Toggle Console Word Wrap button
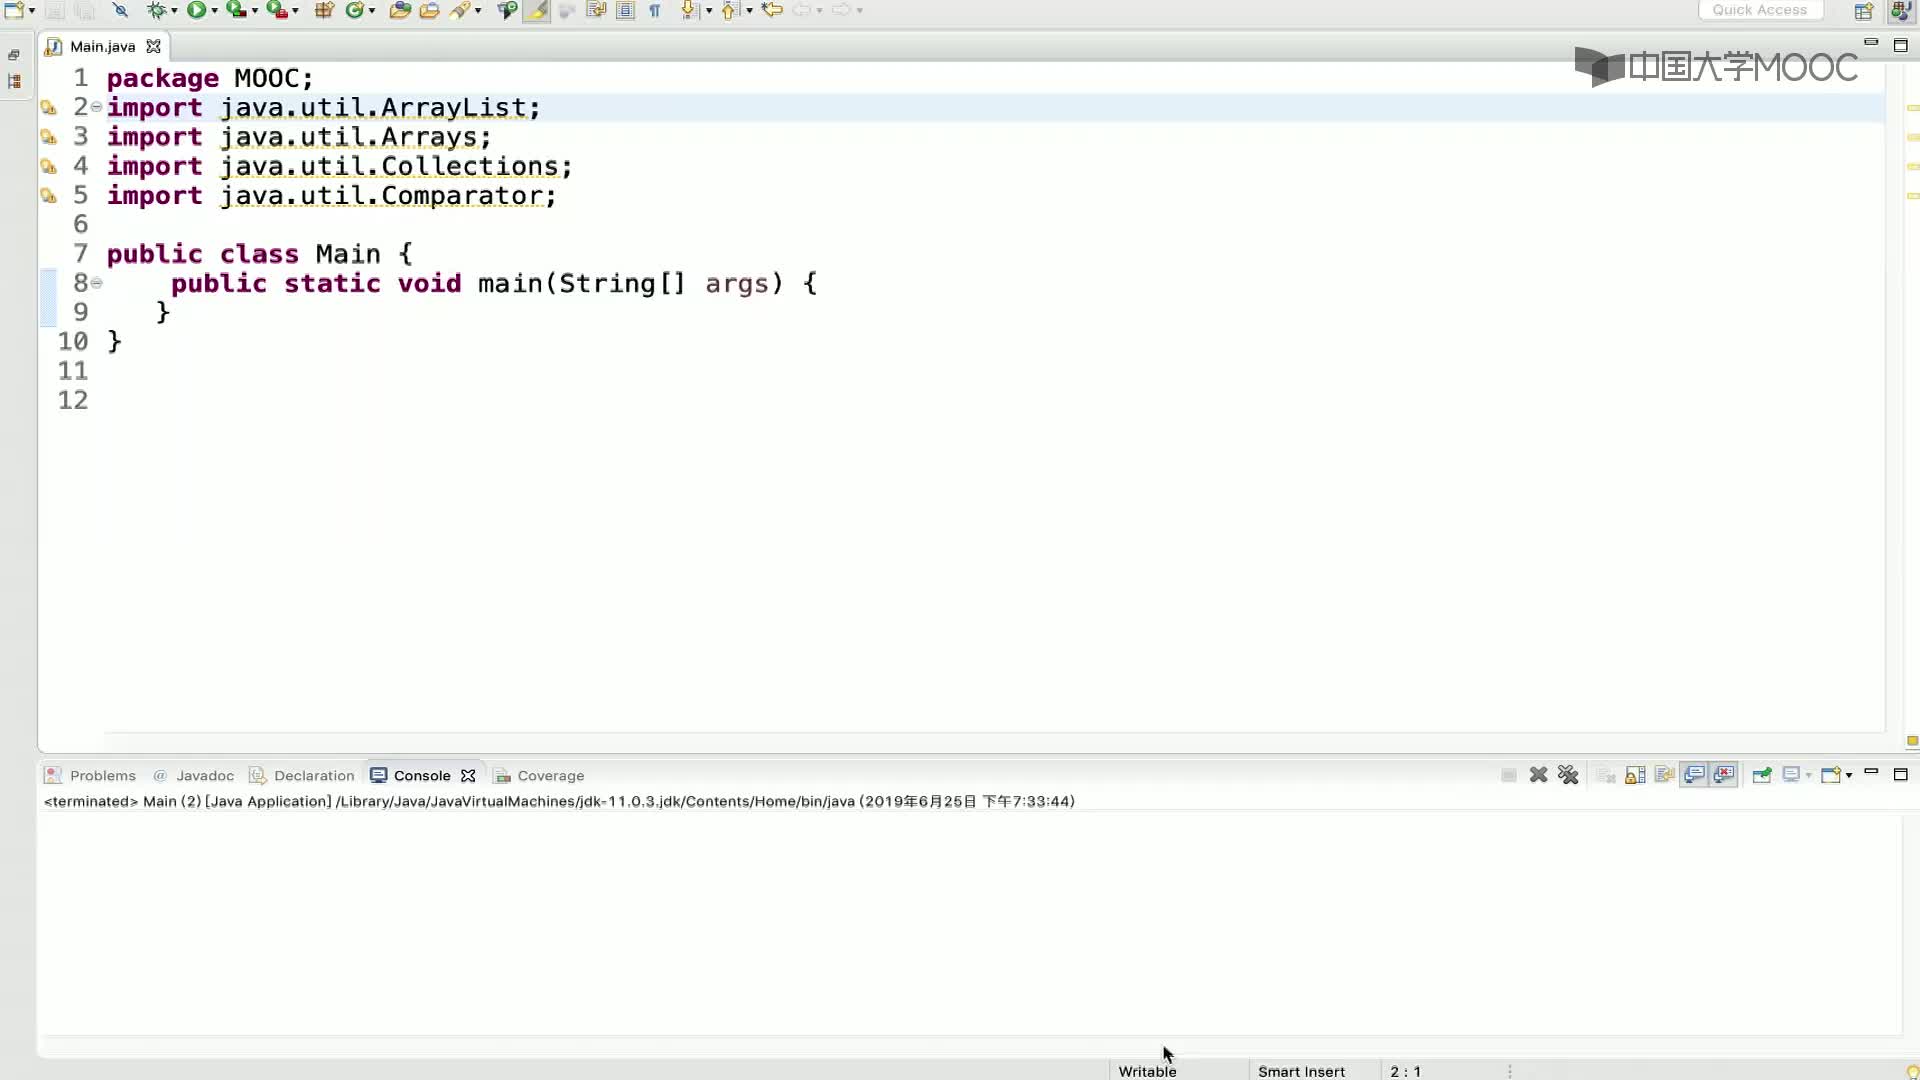 (x=1665, y=775)
